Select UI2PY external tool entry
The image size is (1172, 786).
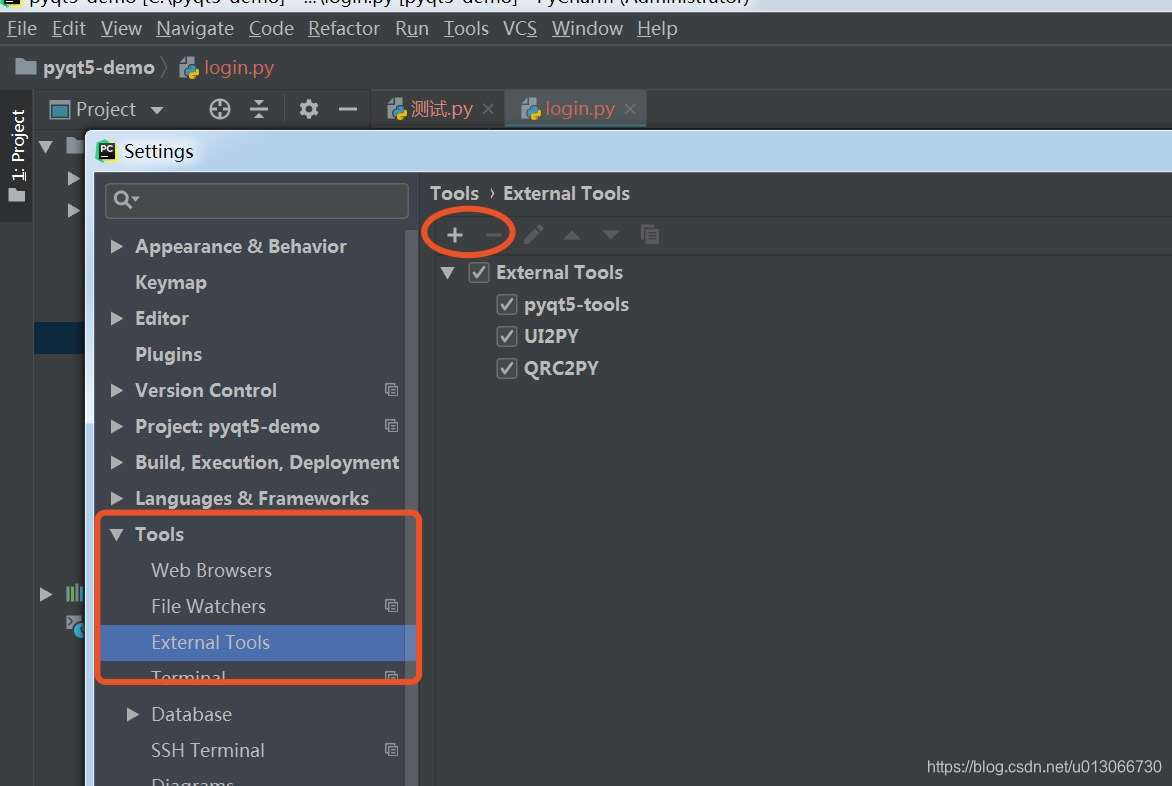pos(552,336)
